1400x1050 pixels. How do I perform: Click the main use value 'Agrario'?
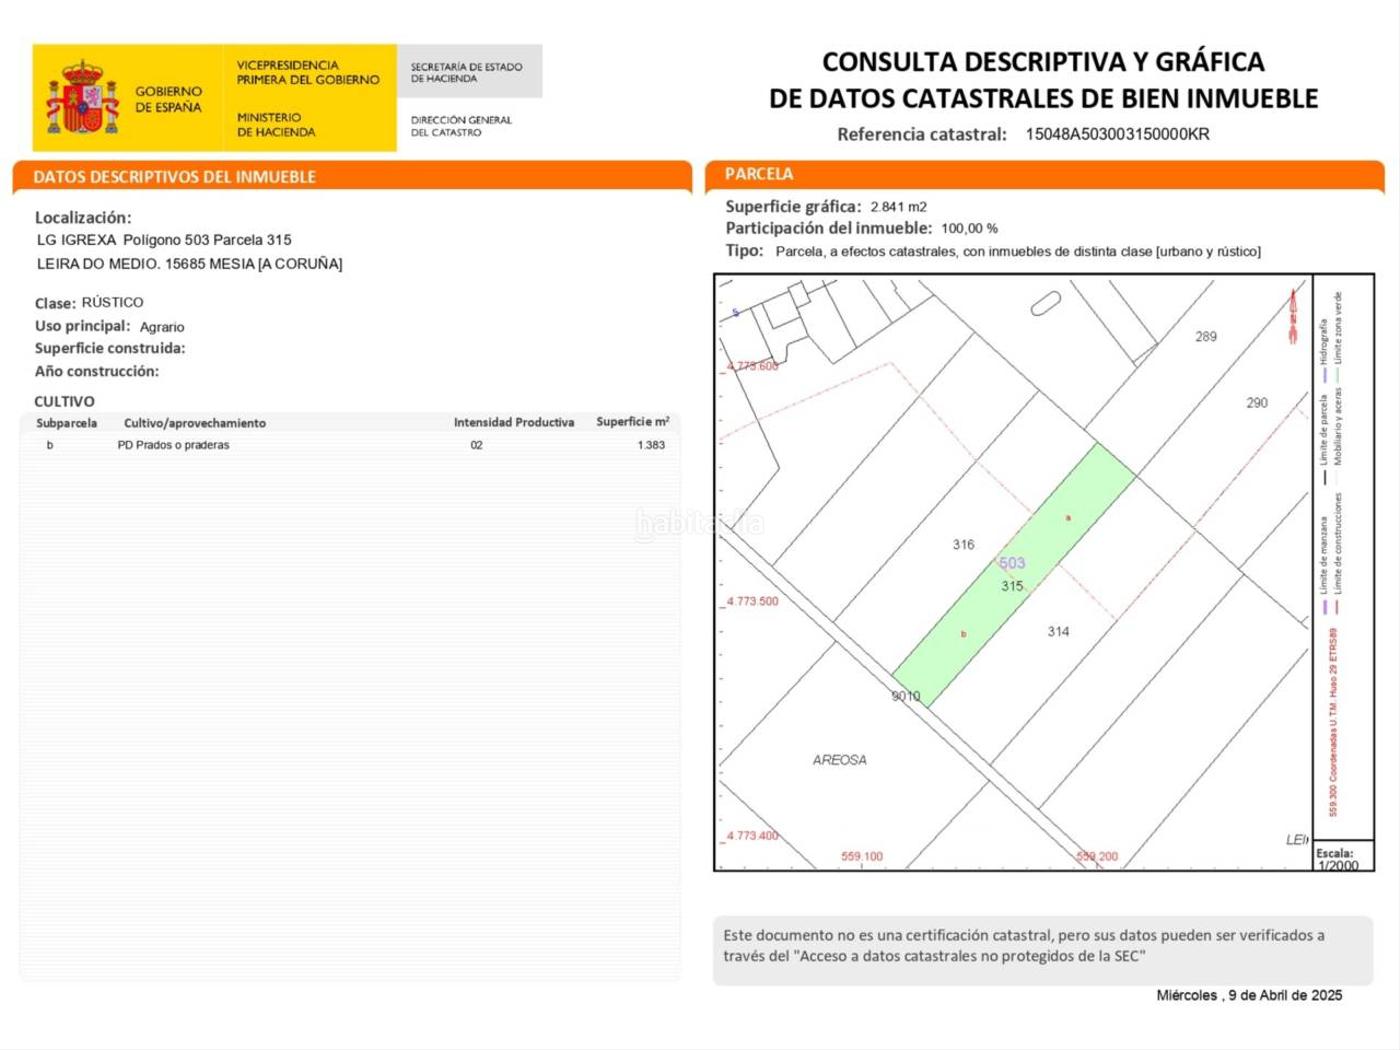pos(162,327)
